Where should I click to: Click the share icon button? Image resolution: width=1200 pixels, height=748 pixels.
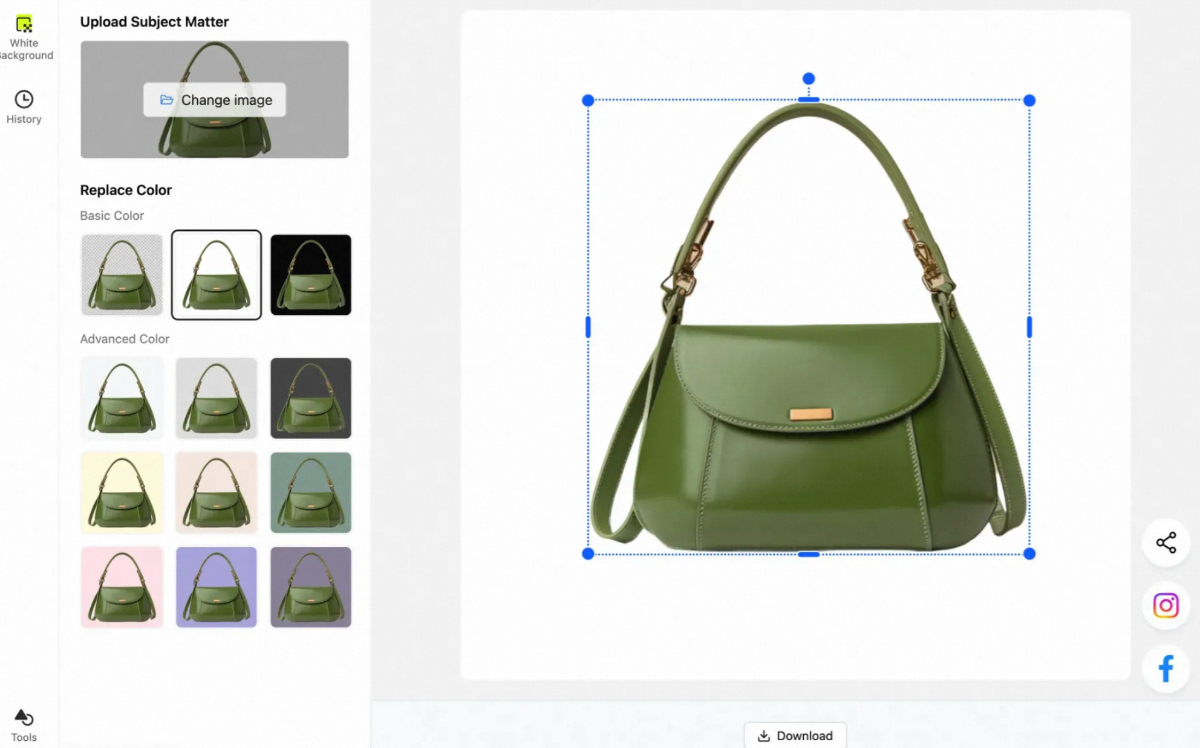point(1166,543)
